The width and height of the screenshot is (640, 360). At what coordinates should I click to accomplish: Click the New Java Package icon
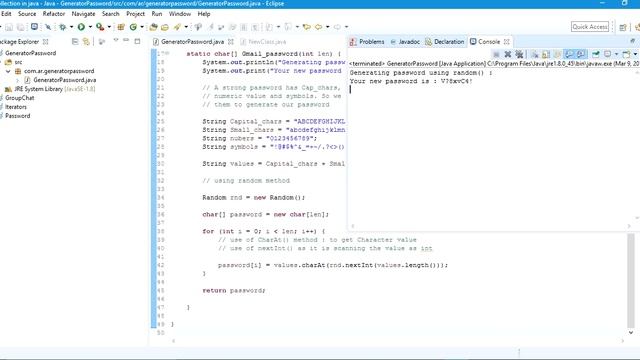[121, 27]
